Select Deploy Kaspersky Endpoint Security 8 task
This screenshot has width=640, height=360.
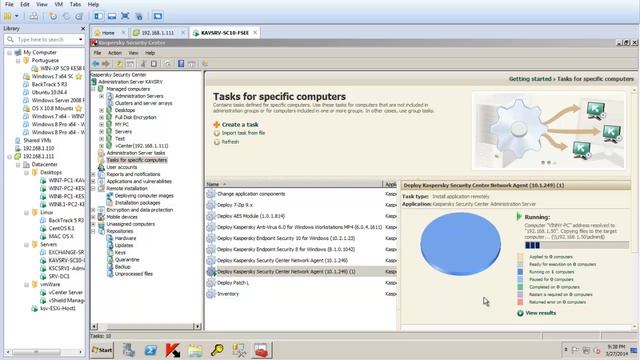tap(286, 249)
